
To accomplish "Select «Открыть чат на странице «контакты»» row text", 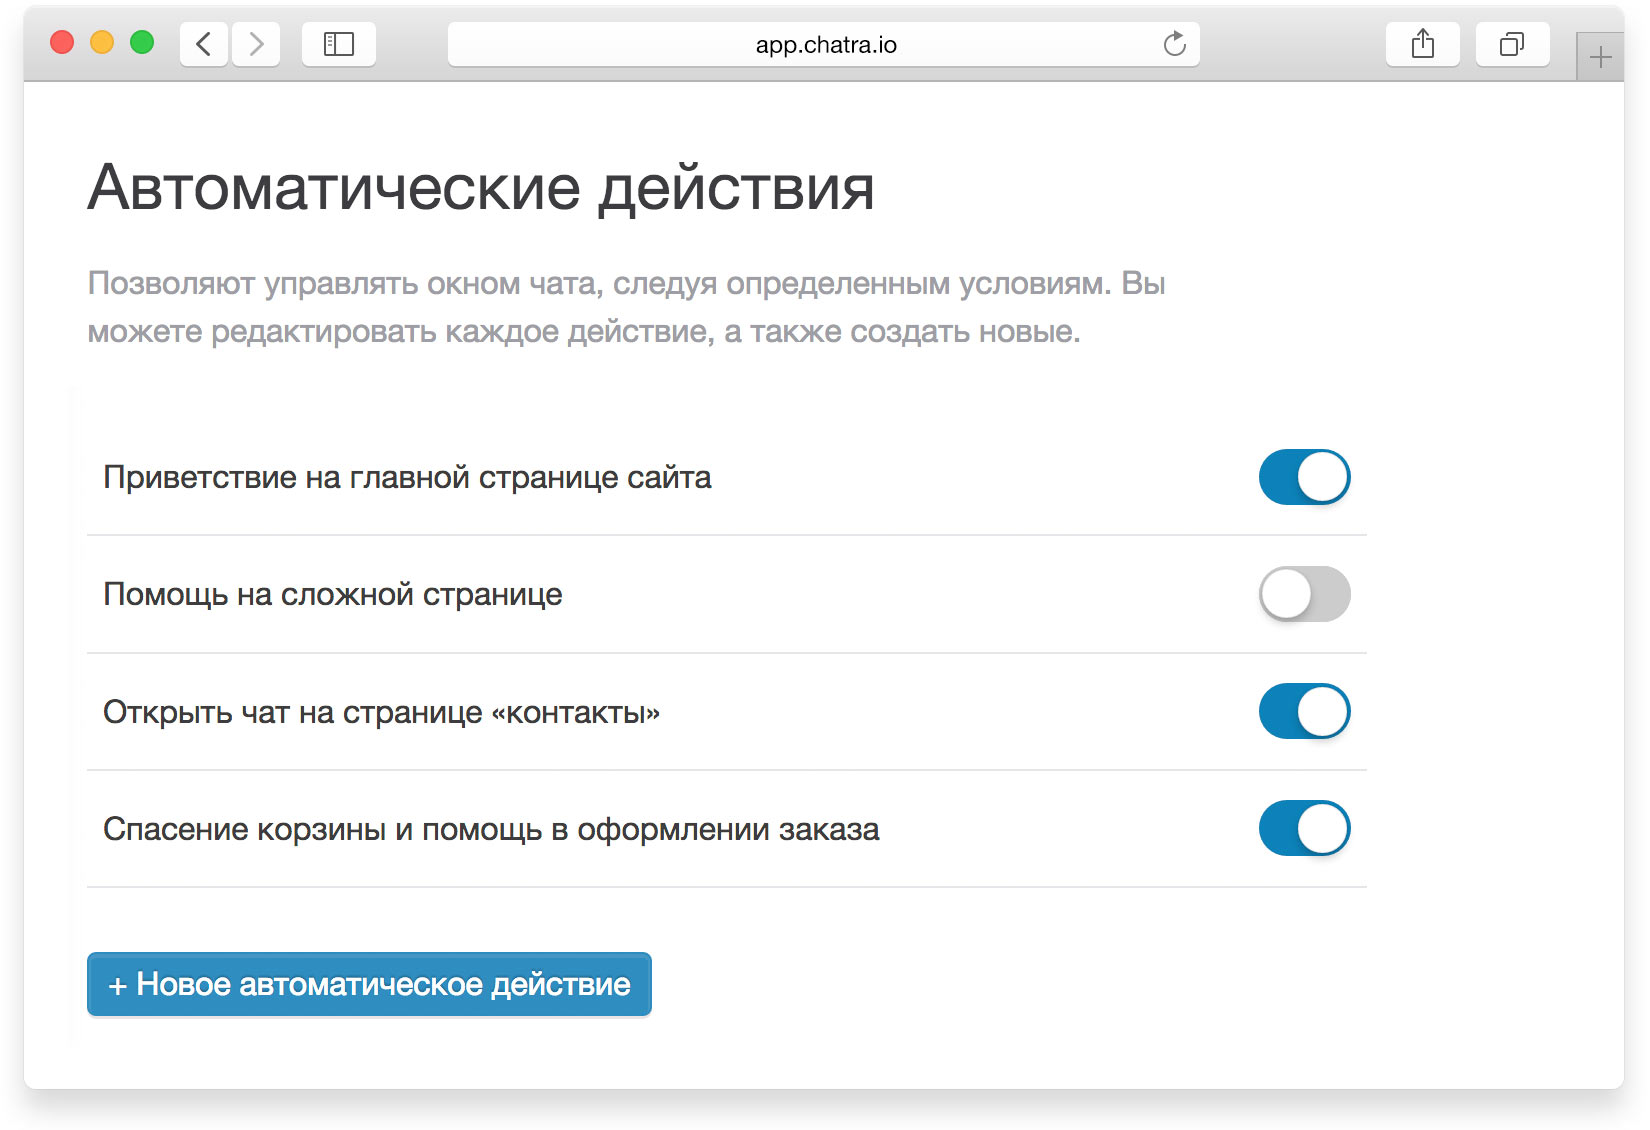I will (381, 712).
